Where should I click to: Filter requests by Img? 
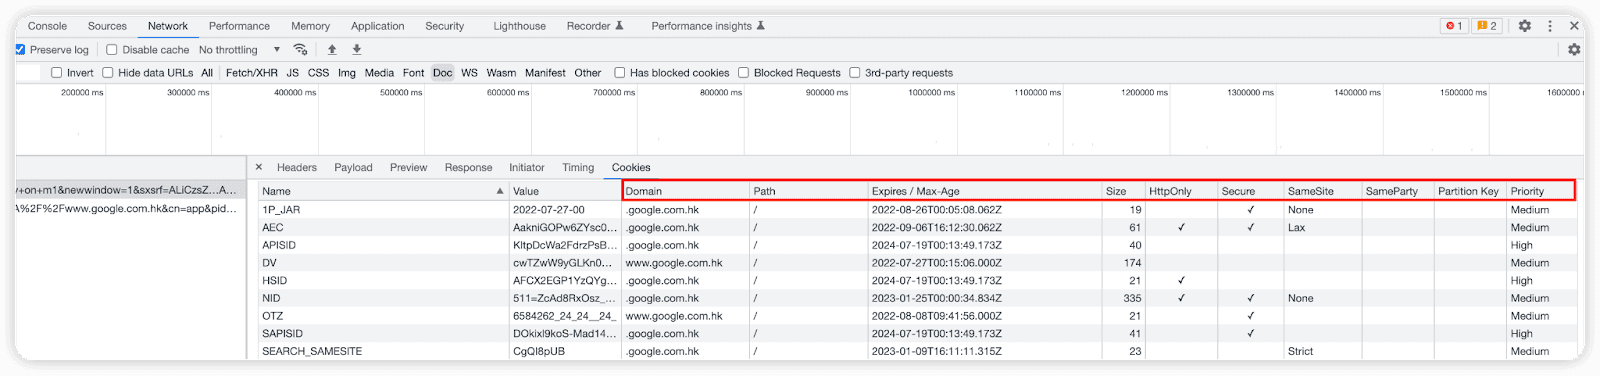(347, 72)
